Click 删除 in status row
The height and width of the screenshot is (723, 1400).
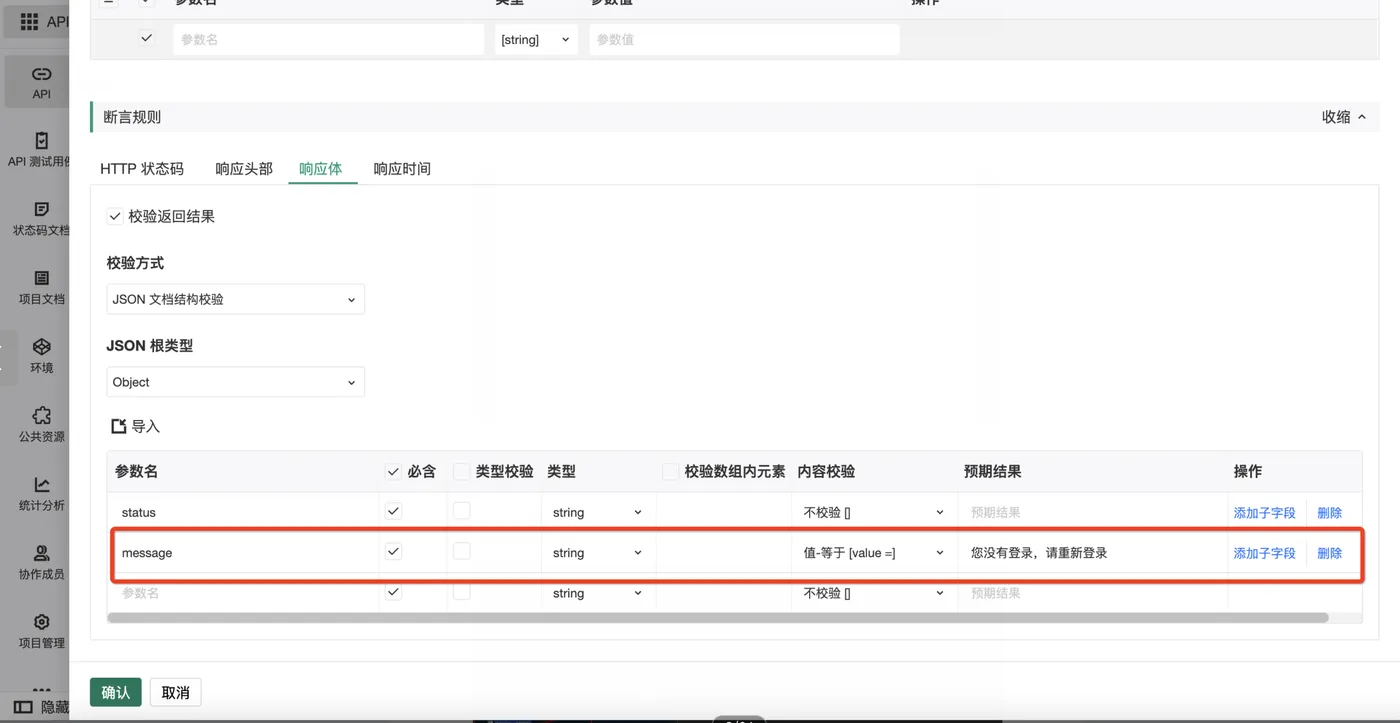click(1329, 512)
